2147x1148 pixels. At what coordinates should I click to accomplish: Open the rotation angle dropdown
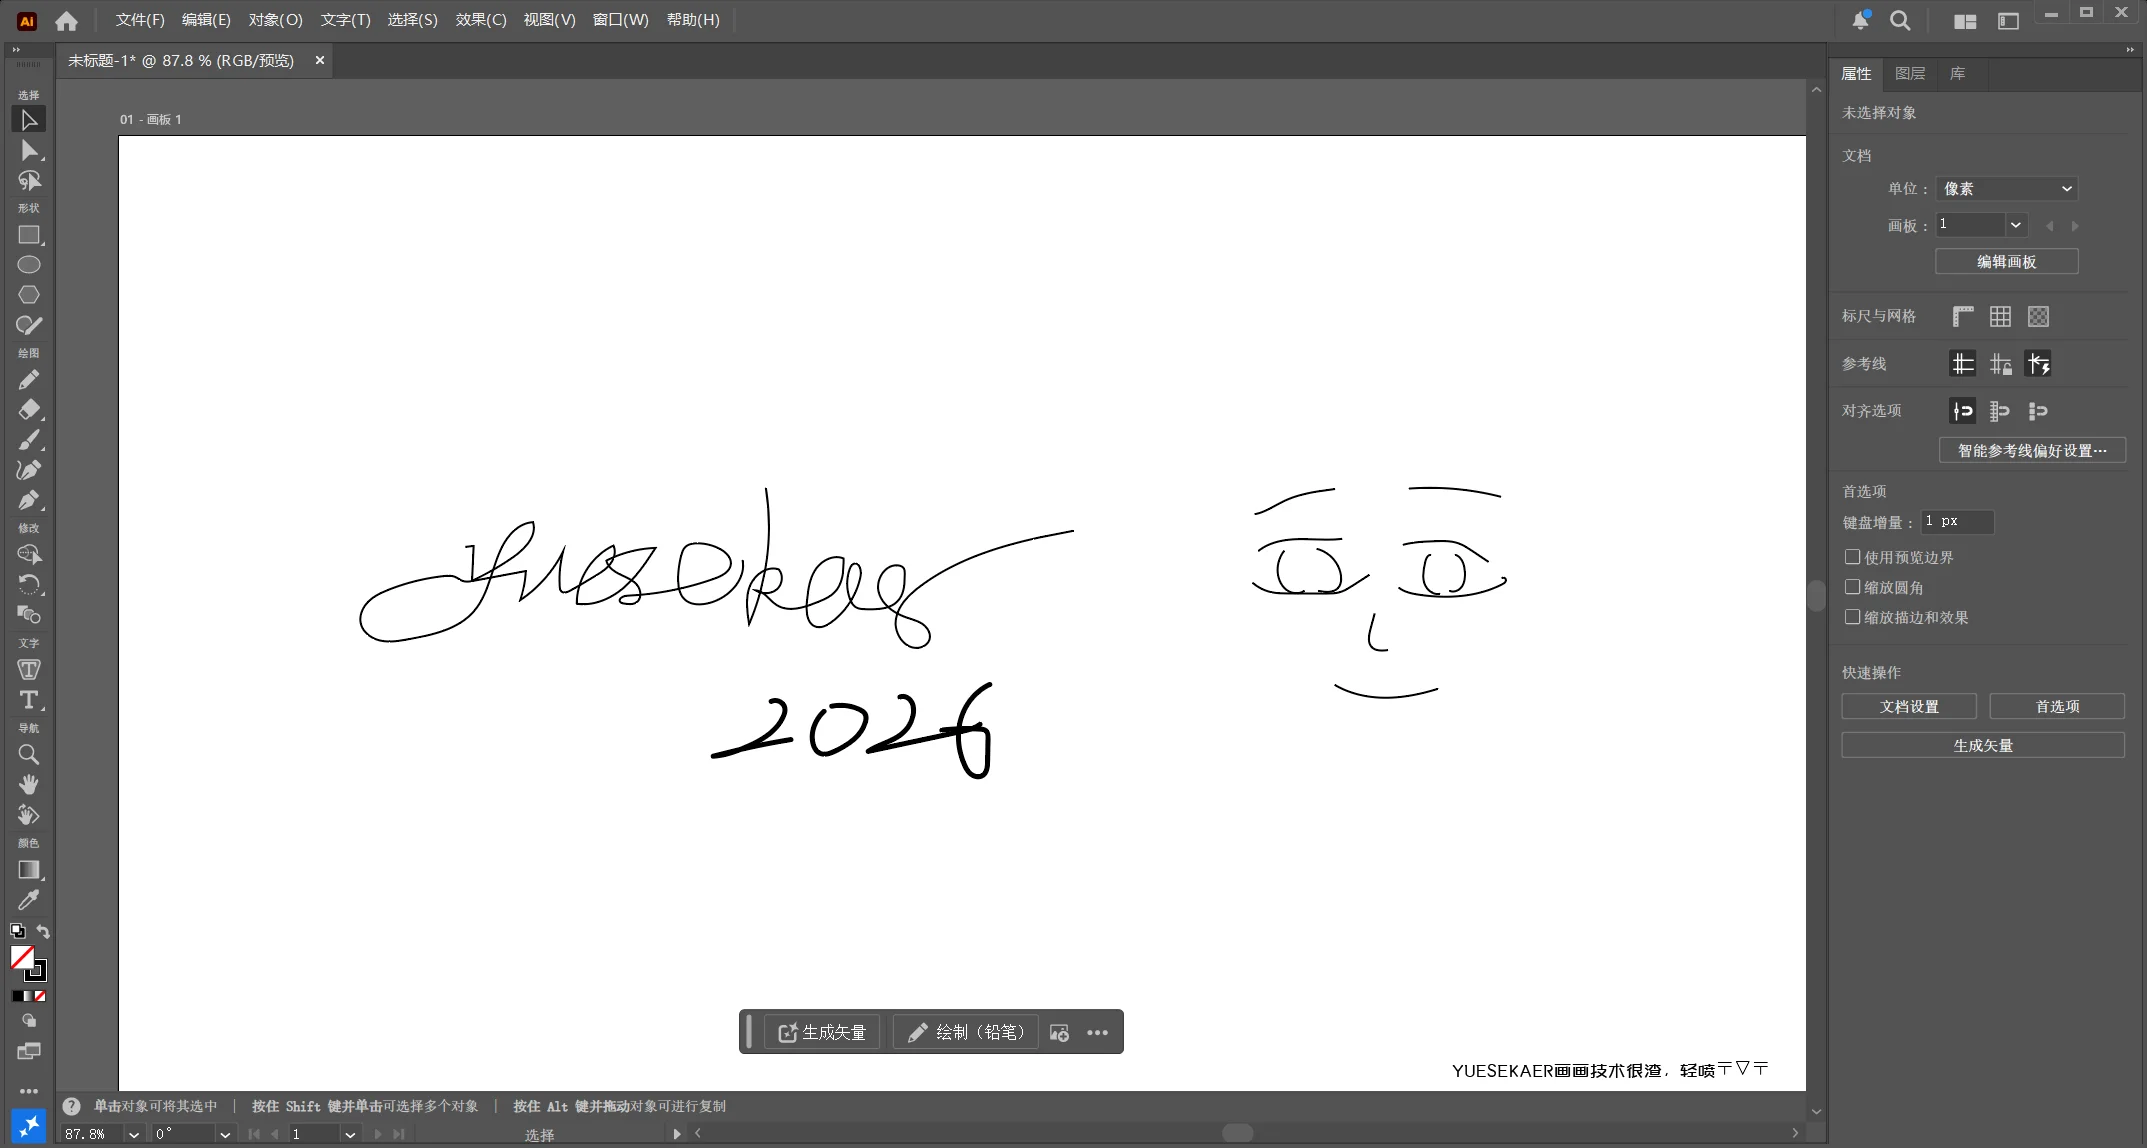point(225,1134)
